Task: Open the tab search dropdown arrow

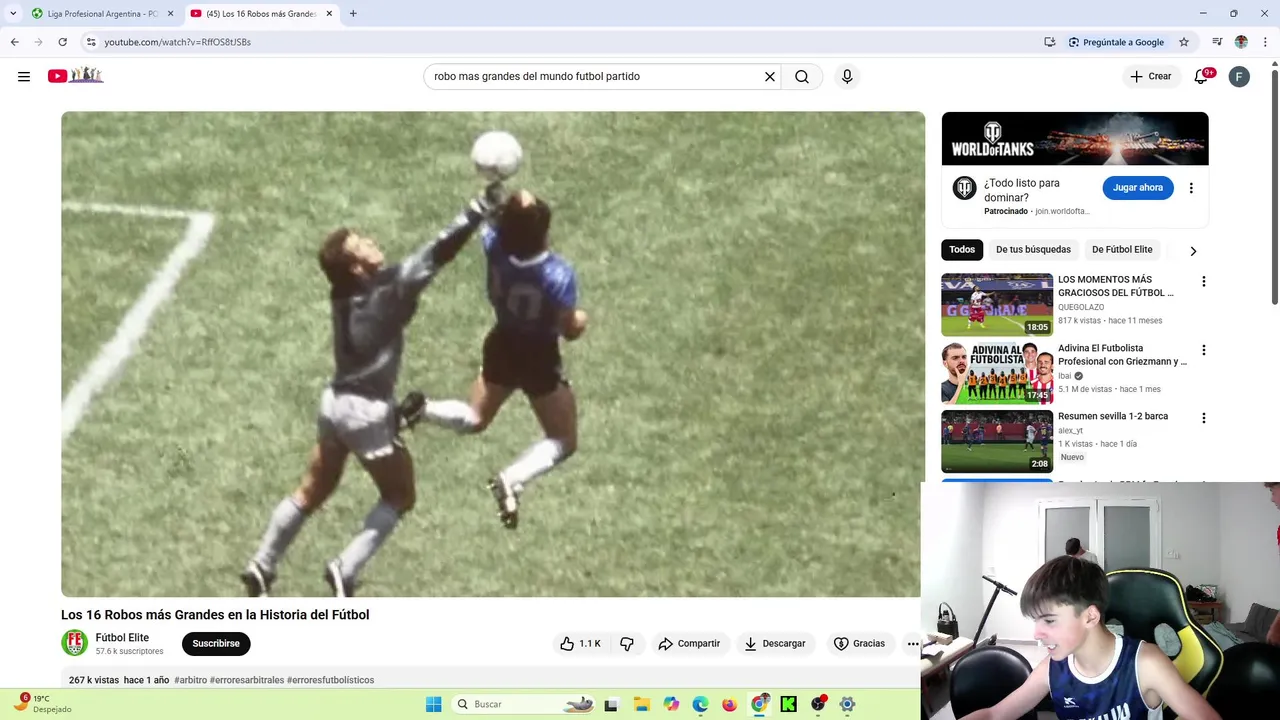Action: (13, 14)
